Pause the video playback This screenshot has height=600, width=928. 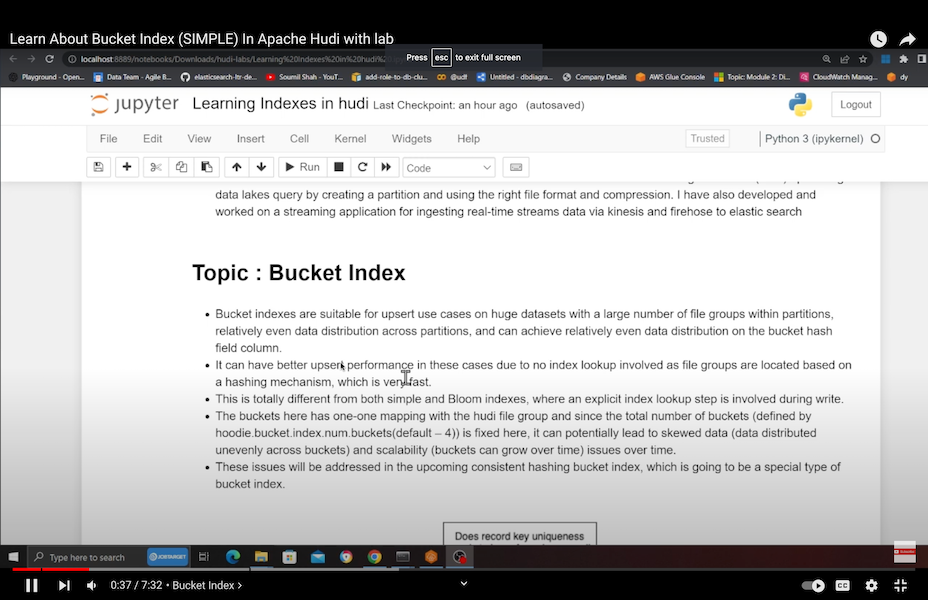(31, 585)
